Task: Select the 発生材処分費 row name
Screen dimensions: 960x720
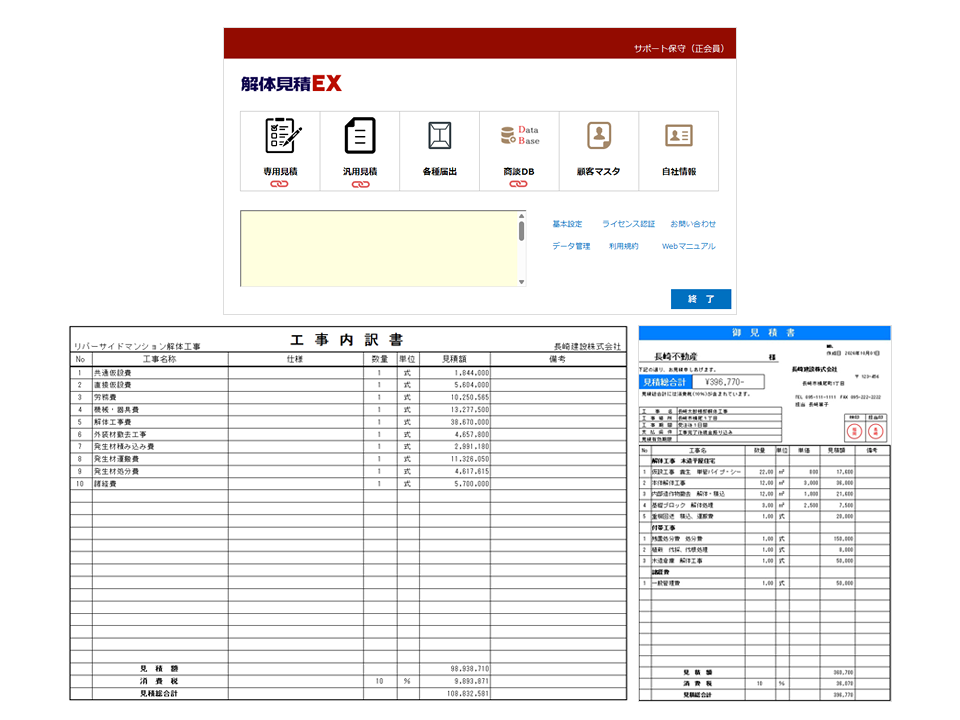Action: tap(116, 471)
